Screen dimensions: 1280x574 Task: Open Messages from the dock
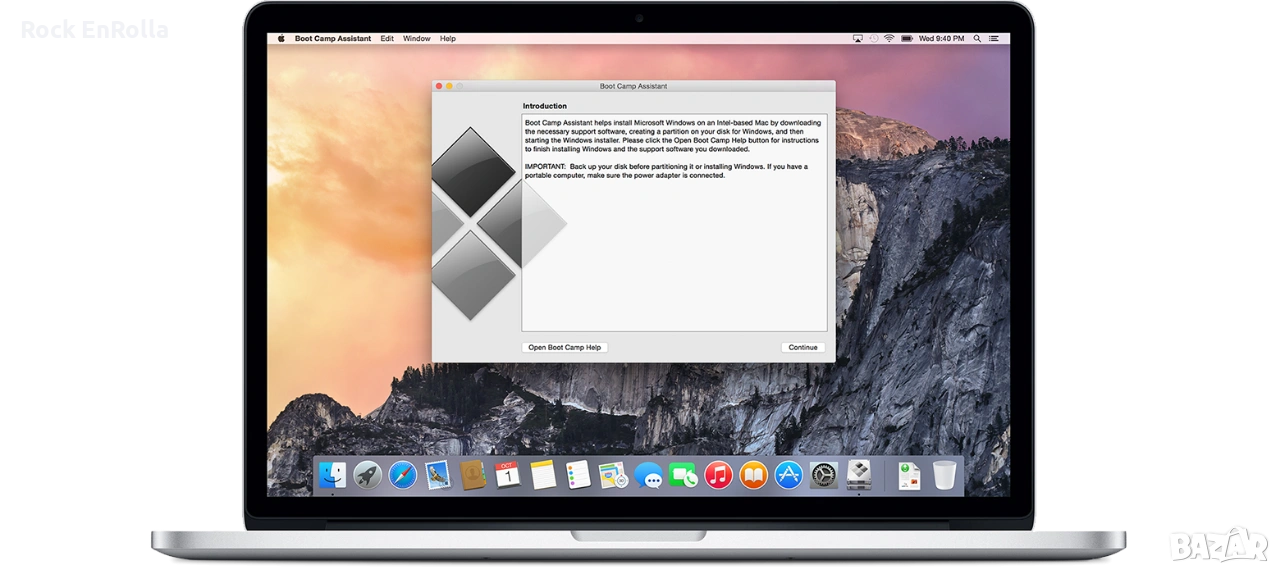pyautogui.click(x=648, y=475)
